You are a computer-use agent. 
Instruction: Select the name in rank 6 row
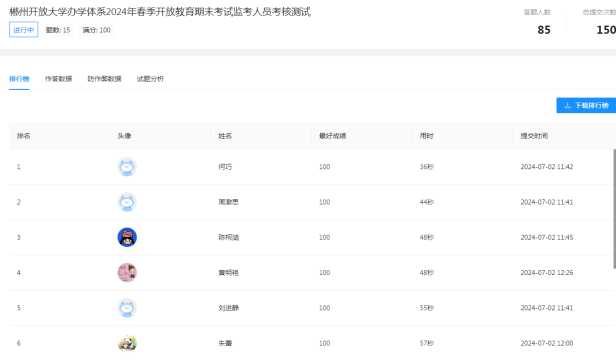[225, 343]
